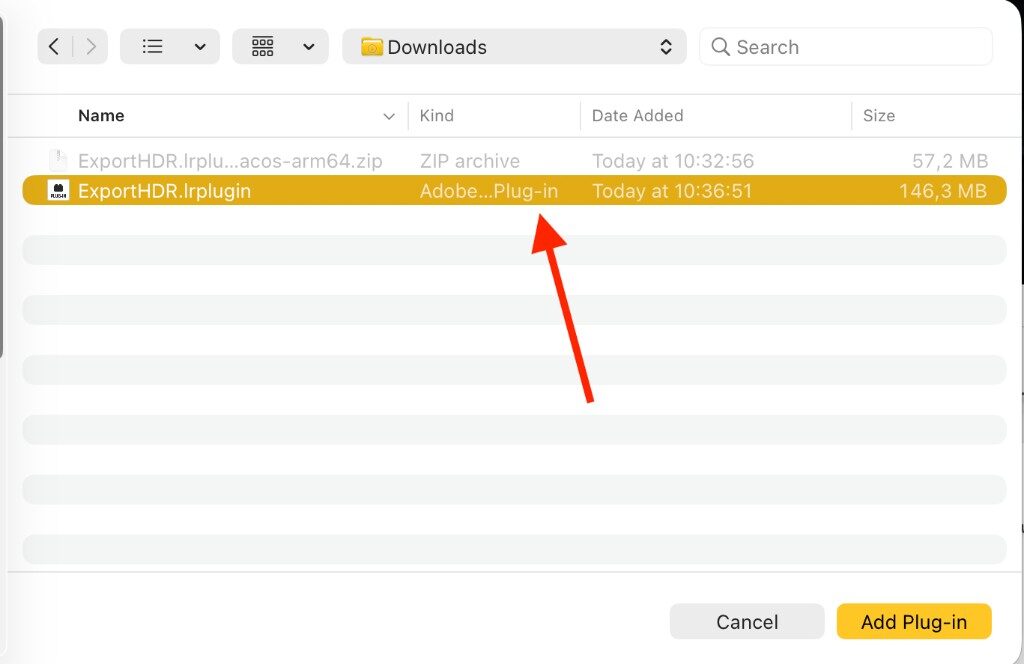
Task: Sort by the Date Added column
Action: point(637,116)
